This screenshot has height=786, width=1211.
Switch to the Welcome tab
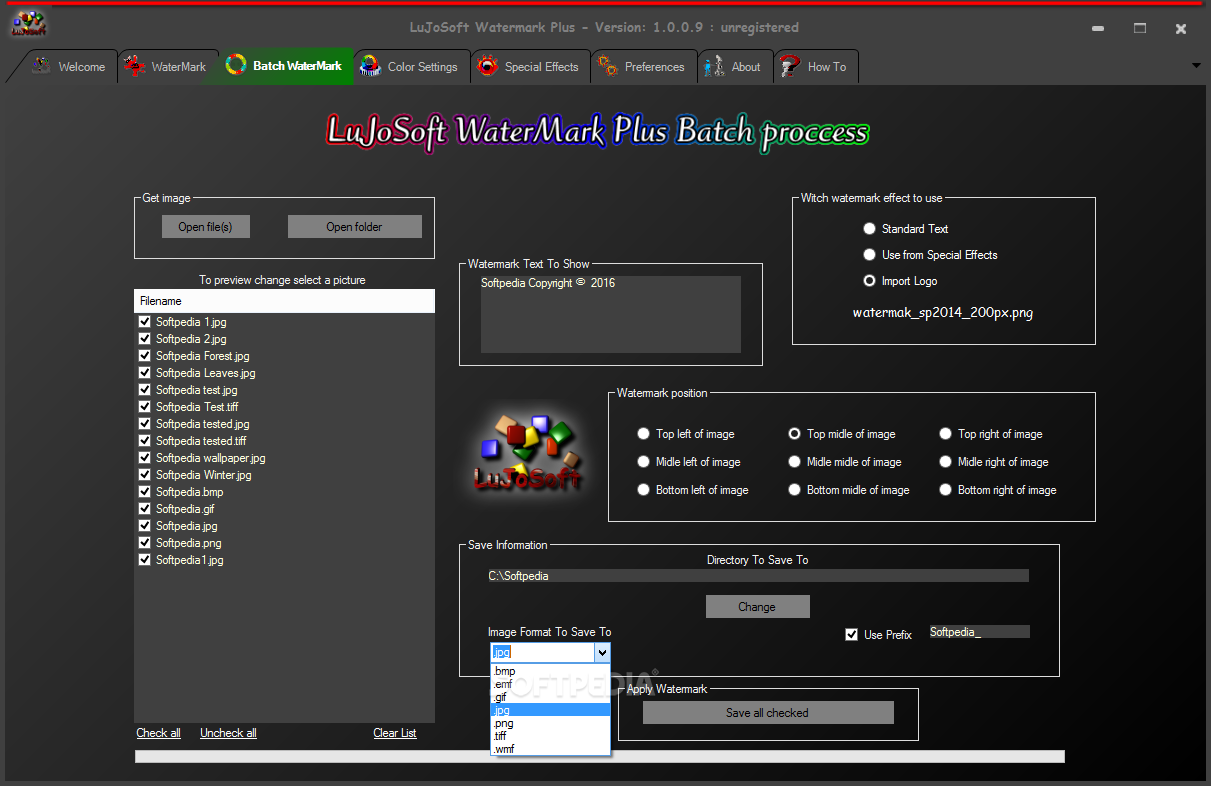[x=69, y=67]
